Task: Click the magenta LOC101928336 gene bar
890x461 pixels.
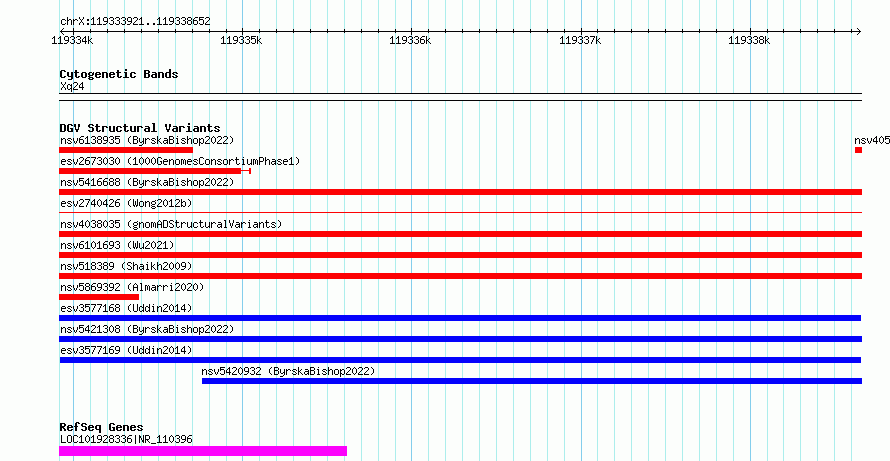Action: (x=203, y=451)
